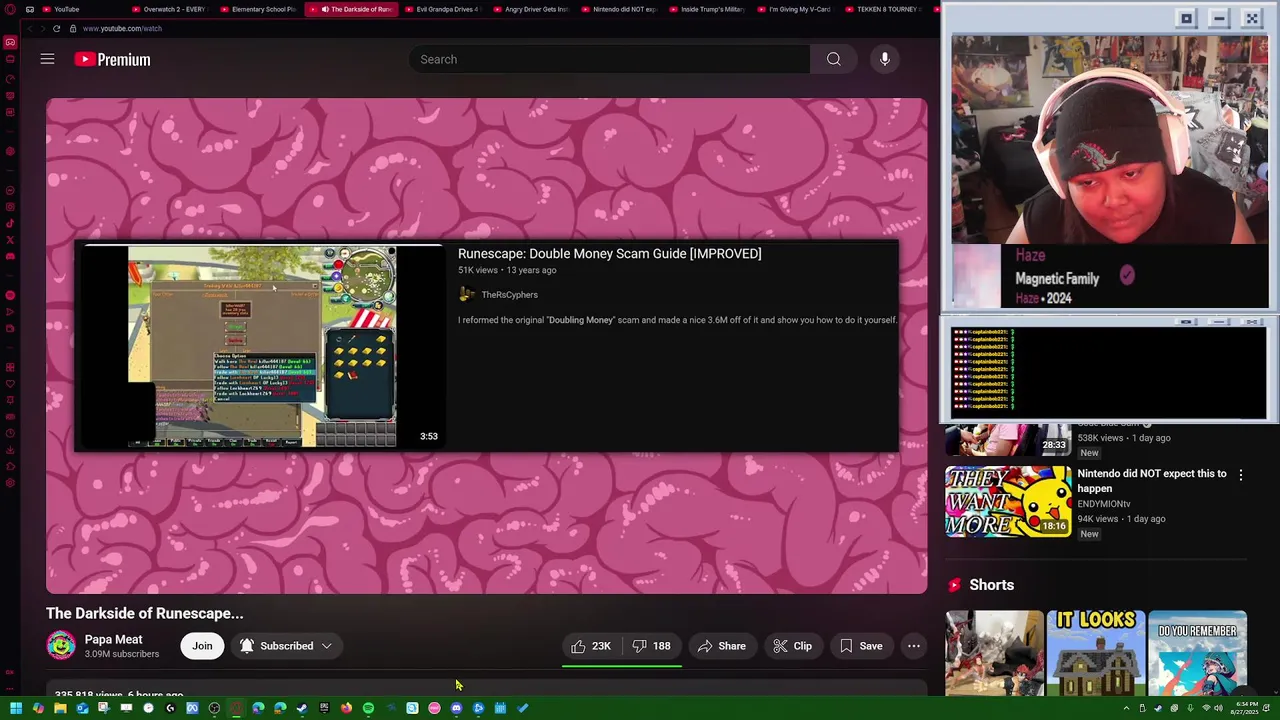Open options for Nintendo did NOT expect video
The image size is (1280, 720).
coord(1241,475)
